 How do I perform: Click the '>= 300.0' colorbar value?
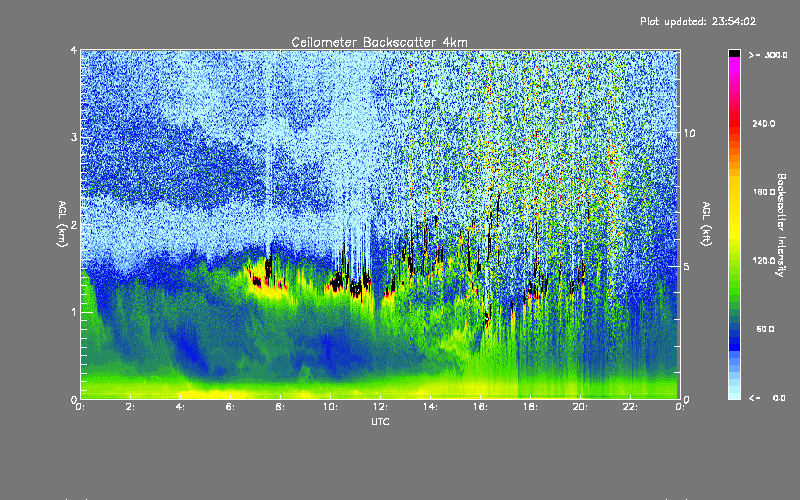click(768, 55)
